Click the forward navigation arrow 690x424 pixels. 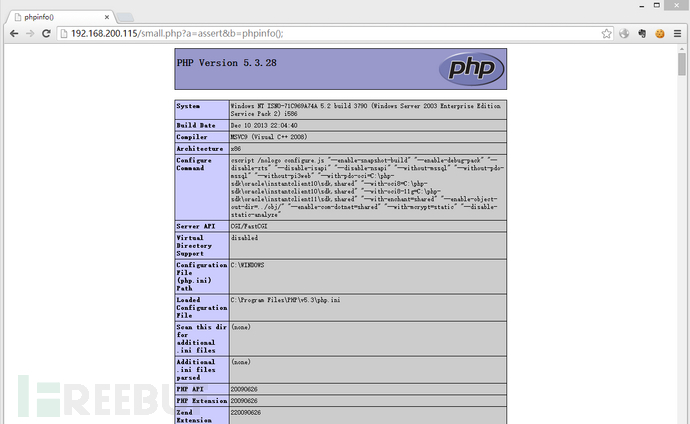[30, 33]
